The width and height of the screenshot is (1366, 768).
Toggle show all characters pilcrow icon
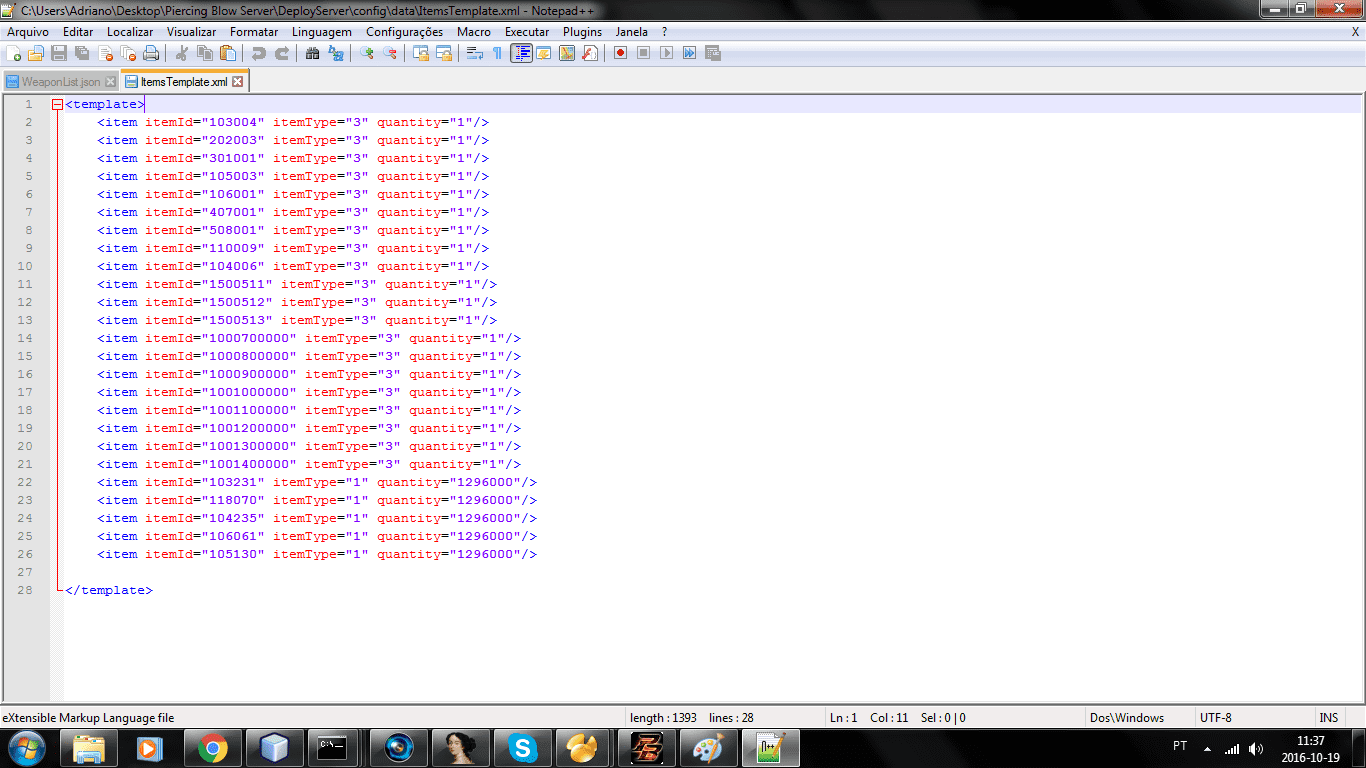497,53
